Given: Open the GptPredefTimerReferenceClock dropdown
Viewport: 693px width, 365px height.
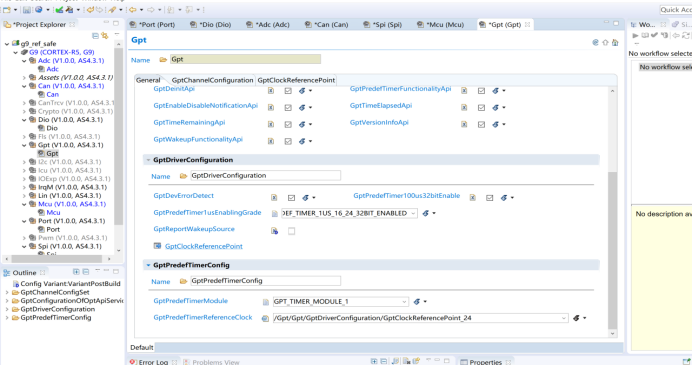Looking at the screenshot, I should coord(564,318).
